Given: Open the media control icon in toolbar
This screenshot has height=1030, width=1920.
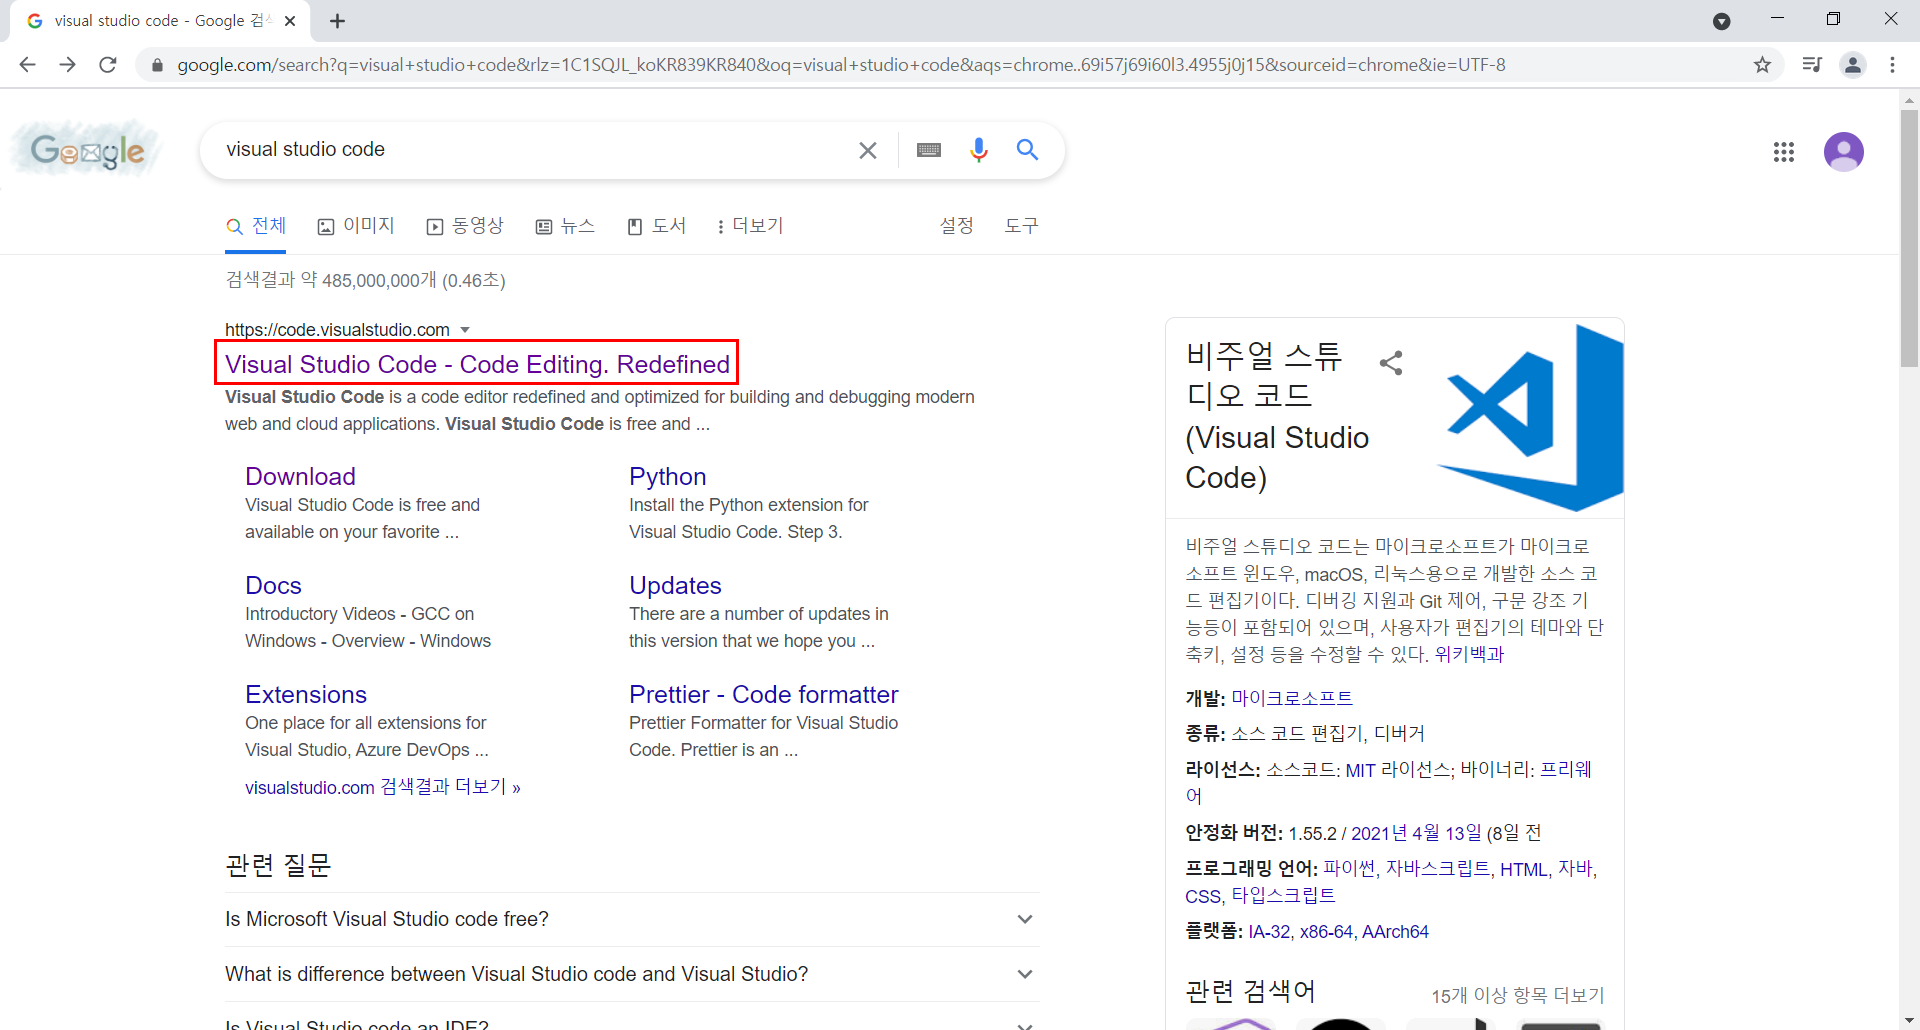Looking at the screenshot, I should tap(1811, 65).
